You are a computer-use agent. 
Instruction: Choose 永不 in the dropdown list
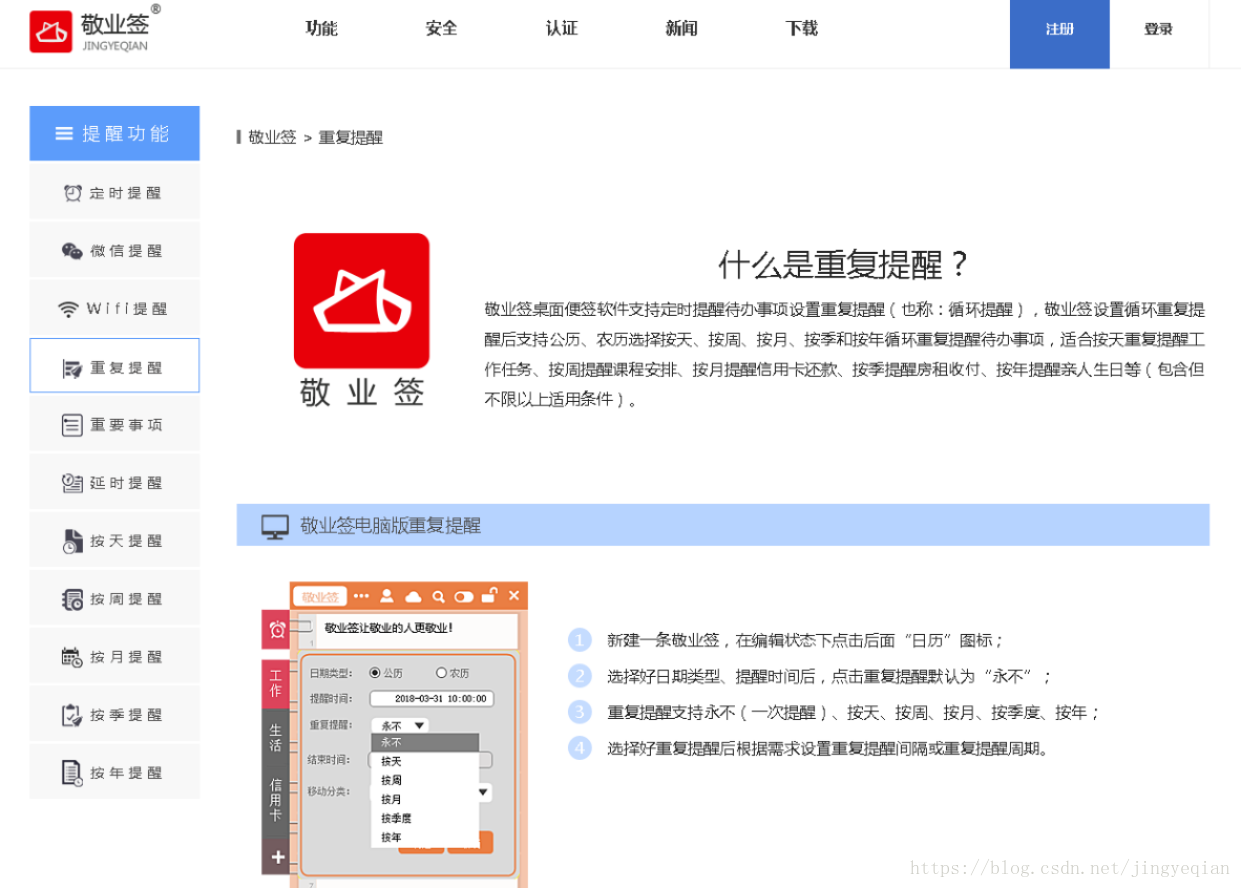(425, 743)
